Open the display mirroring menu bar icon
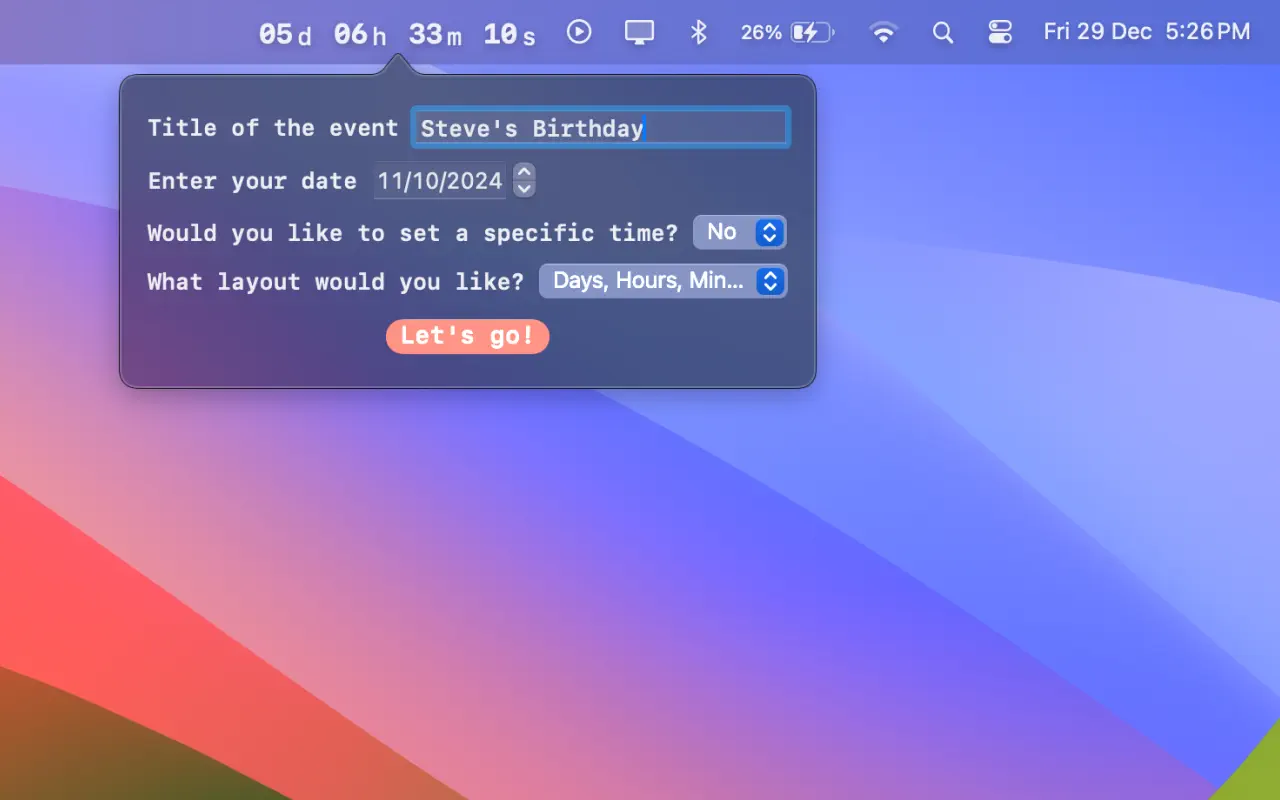1280x800 pixels. [x=639, y=32]
